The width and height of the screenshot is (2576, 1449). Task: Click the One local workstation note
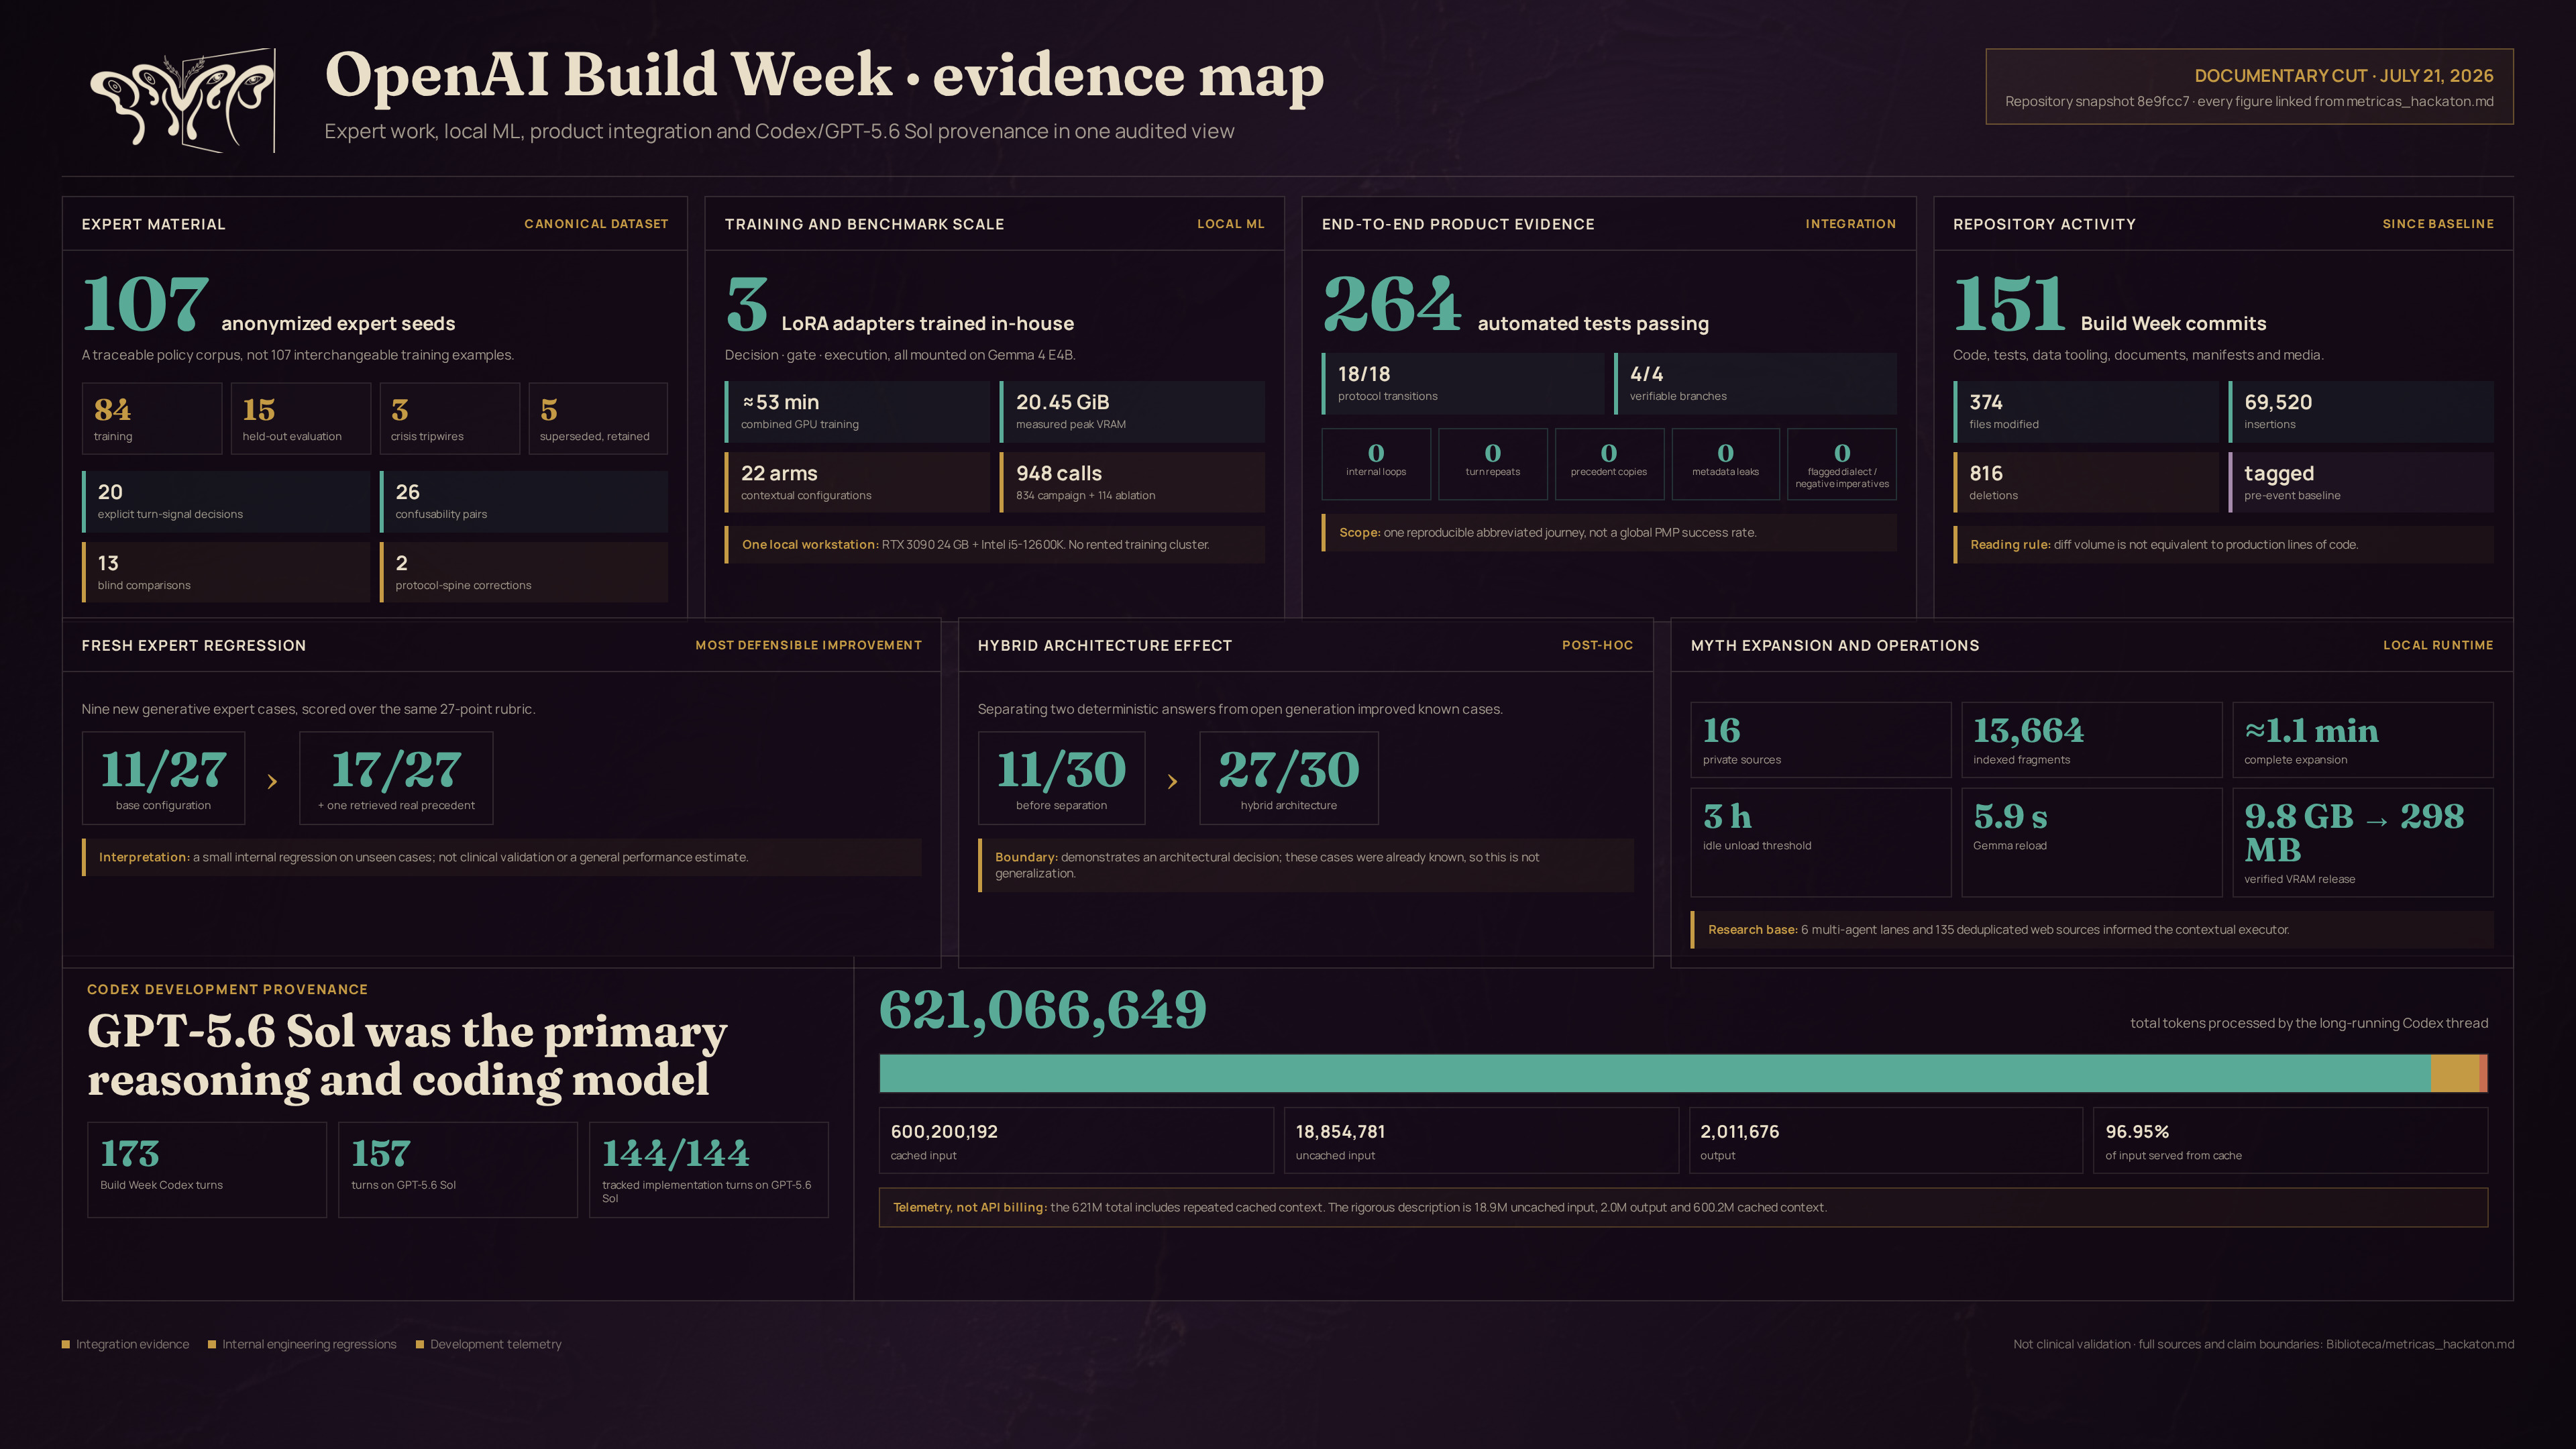pos(995,545)
